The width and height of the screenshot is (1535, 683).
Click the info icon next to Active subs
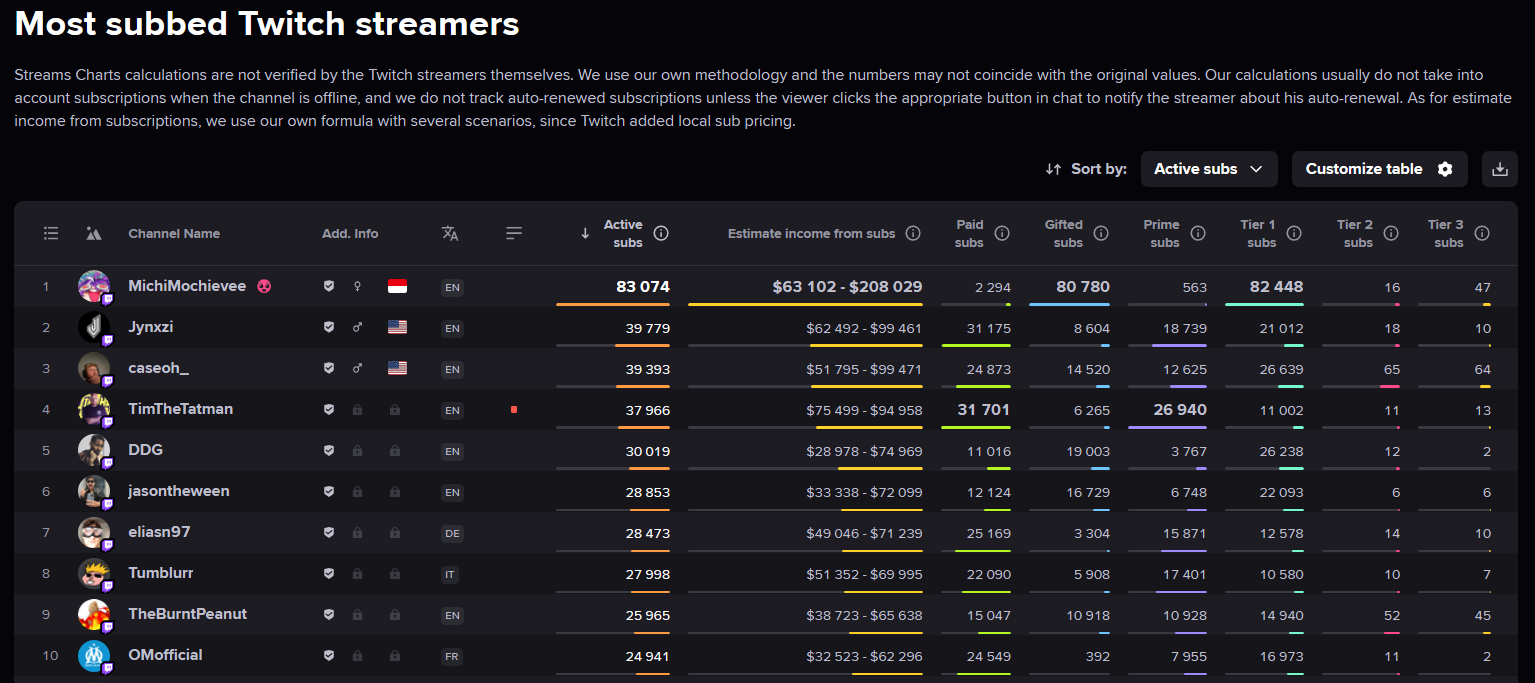pos(661,233)
